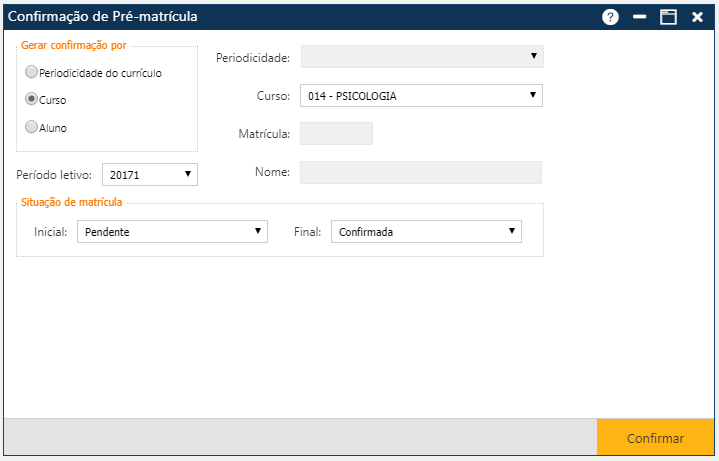
Task: Click the Matrícula input field
Action: (336, 134)
